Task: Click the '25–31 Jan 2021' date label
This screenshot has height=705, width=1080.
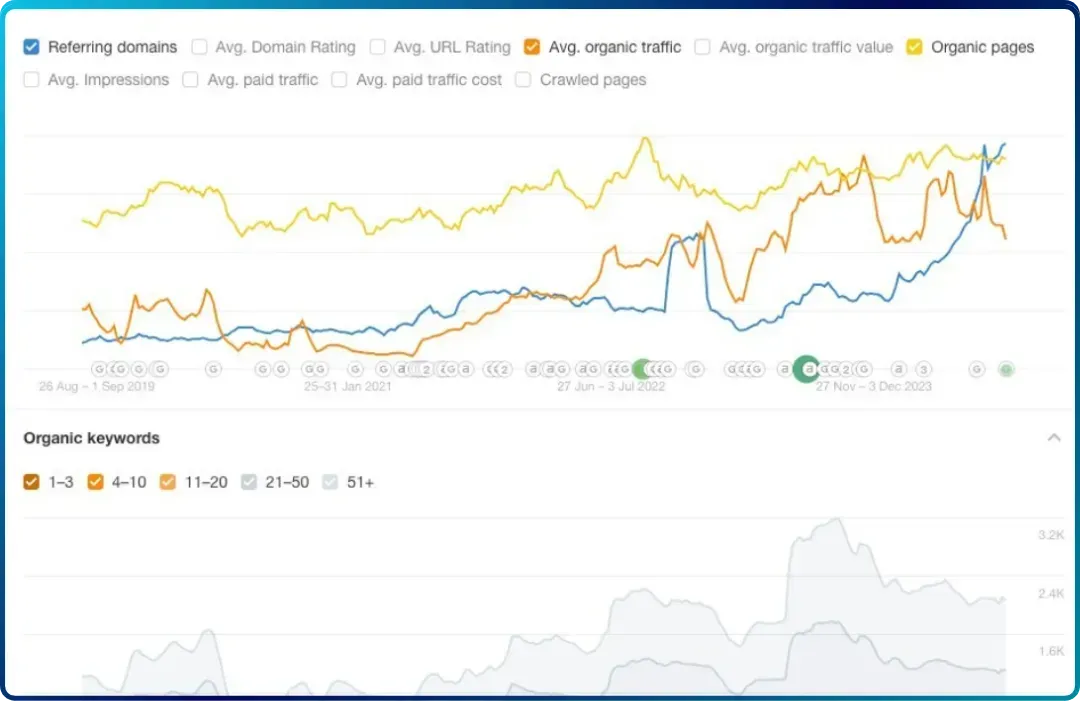Action: (348, 386)
